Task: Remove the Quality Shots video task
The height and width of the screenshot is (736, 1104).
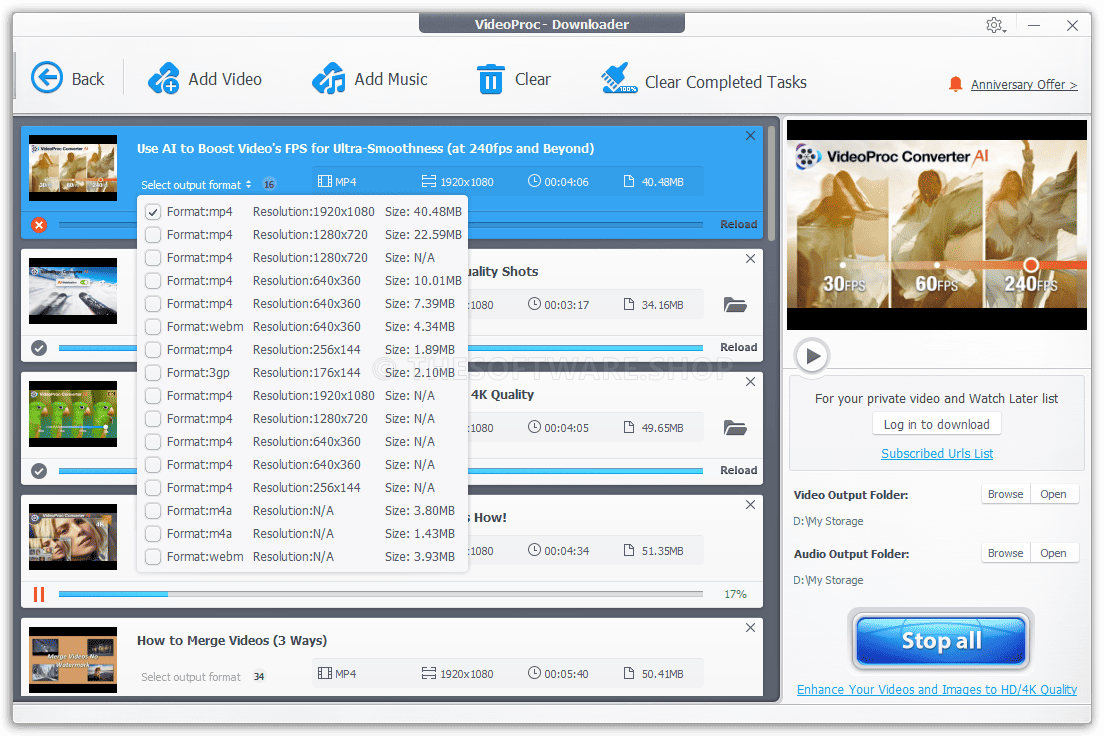Action: pos(751,258)
